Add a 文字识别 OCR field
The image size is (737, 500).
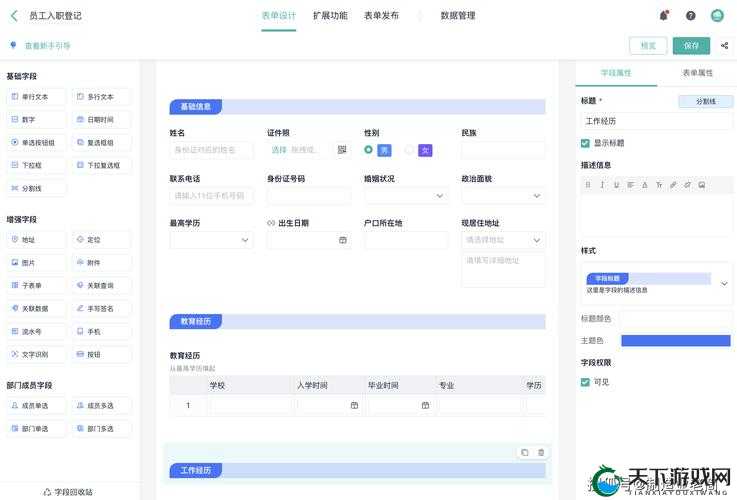tap(36, 354)
